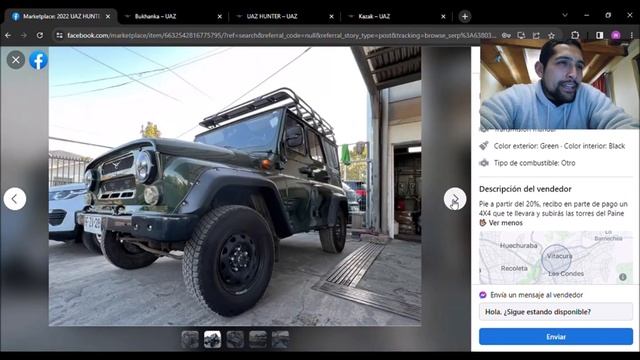Open the purple Chrome profile avatar

tap(616, 36)
